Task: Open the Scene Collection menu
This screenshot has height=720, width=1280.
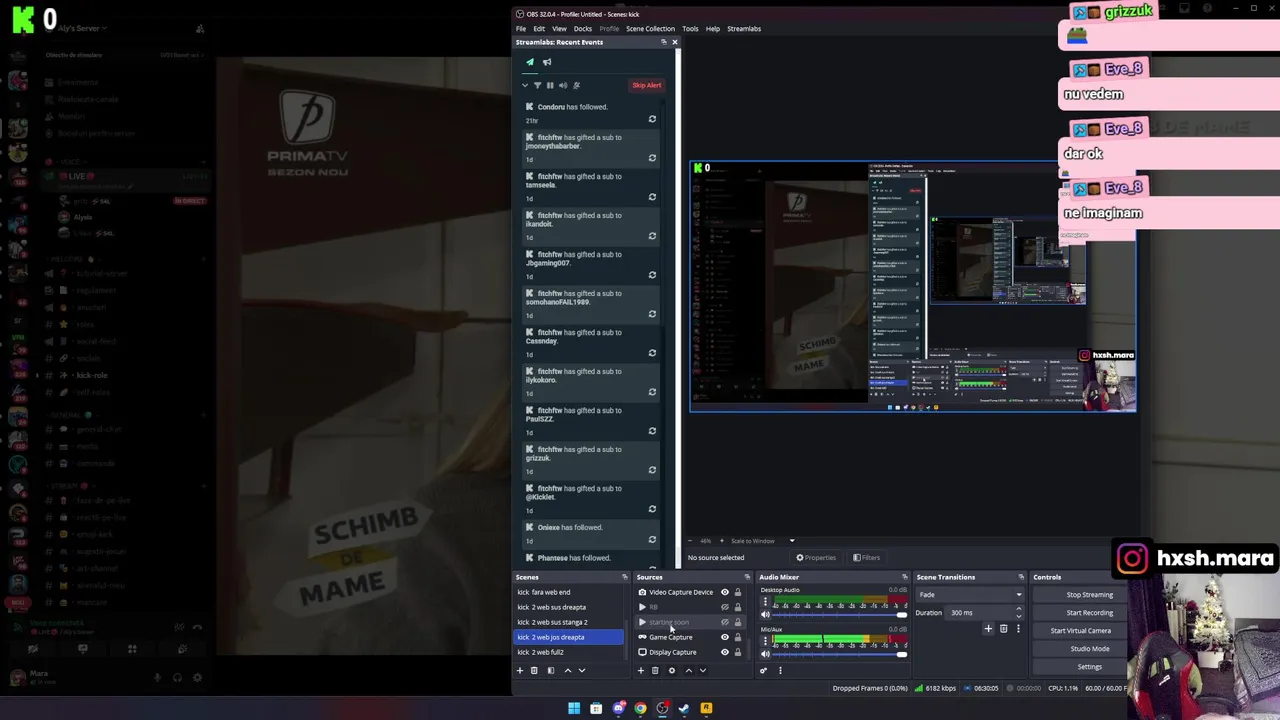Action: point(650,29)
